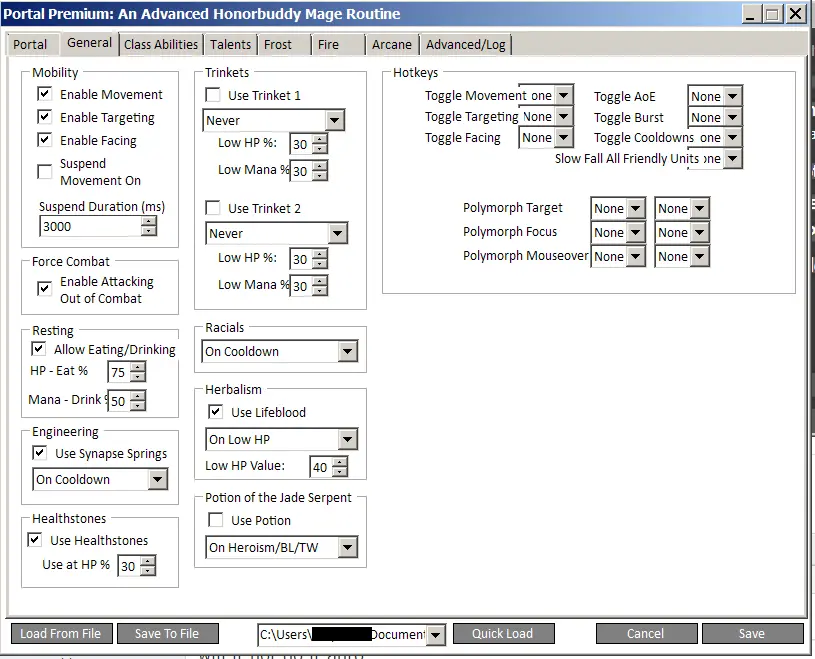Click Suspend Duration input field
The width and height of the screenshot is (815, 659).
(90, 227)
